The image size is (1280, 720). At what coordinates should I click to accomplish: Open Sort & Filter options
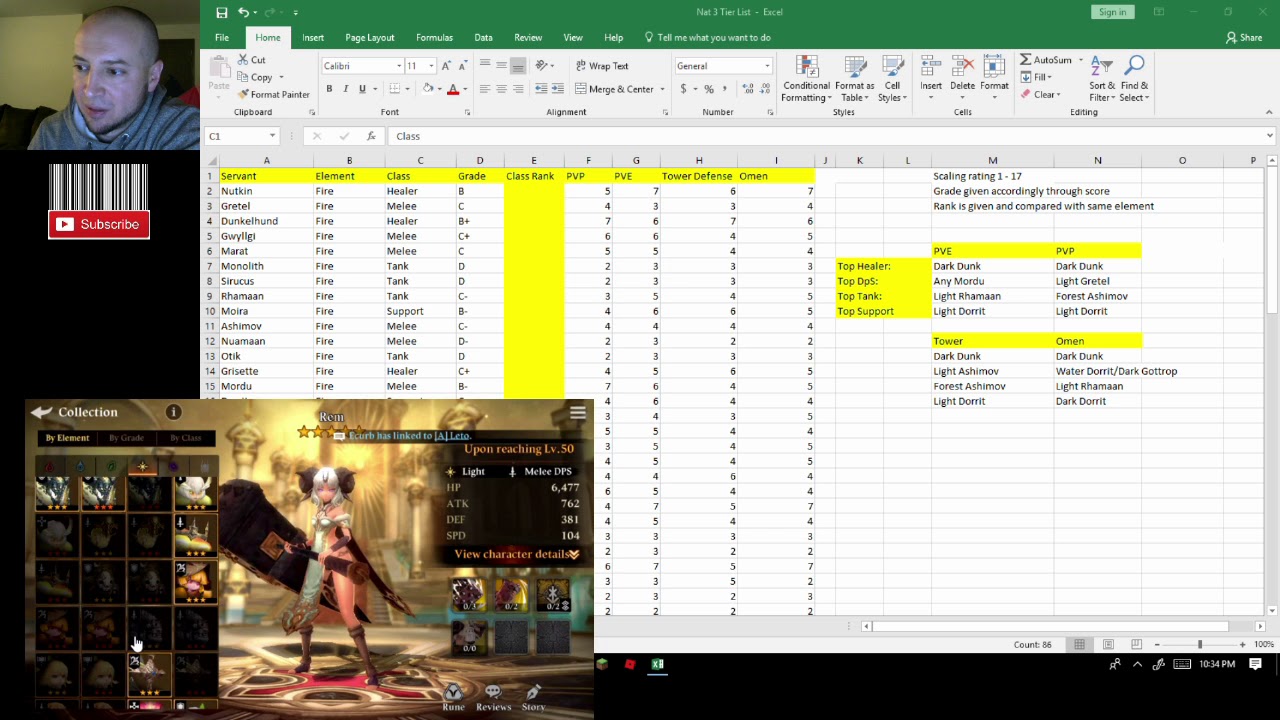click(1102, 79)
